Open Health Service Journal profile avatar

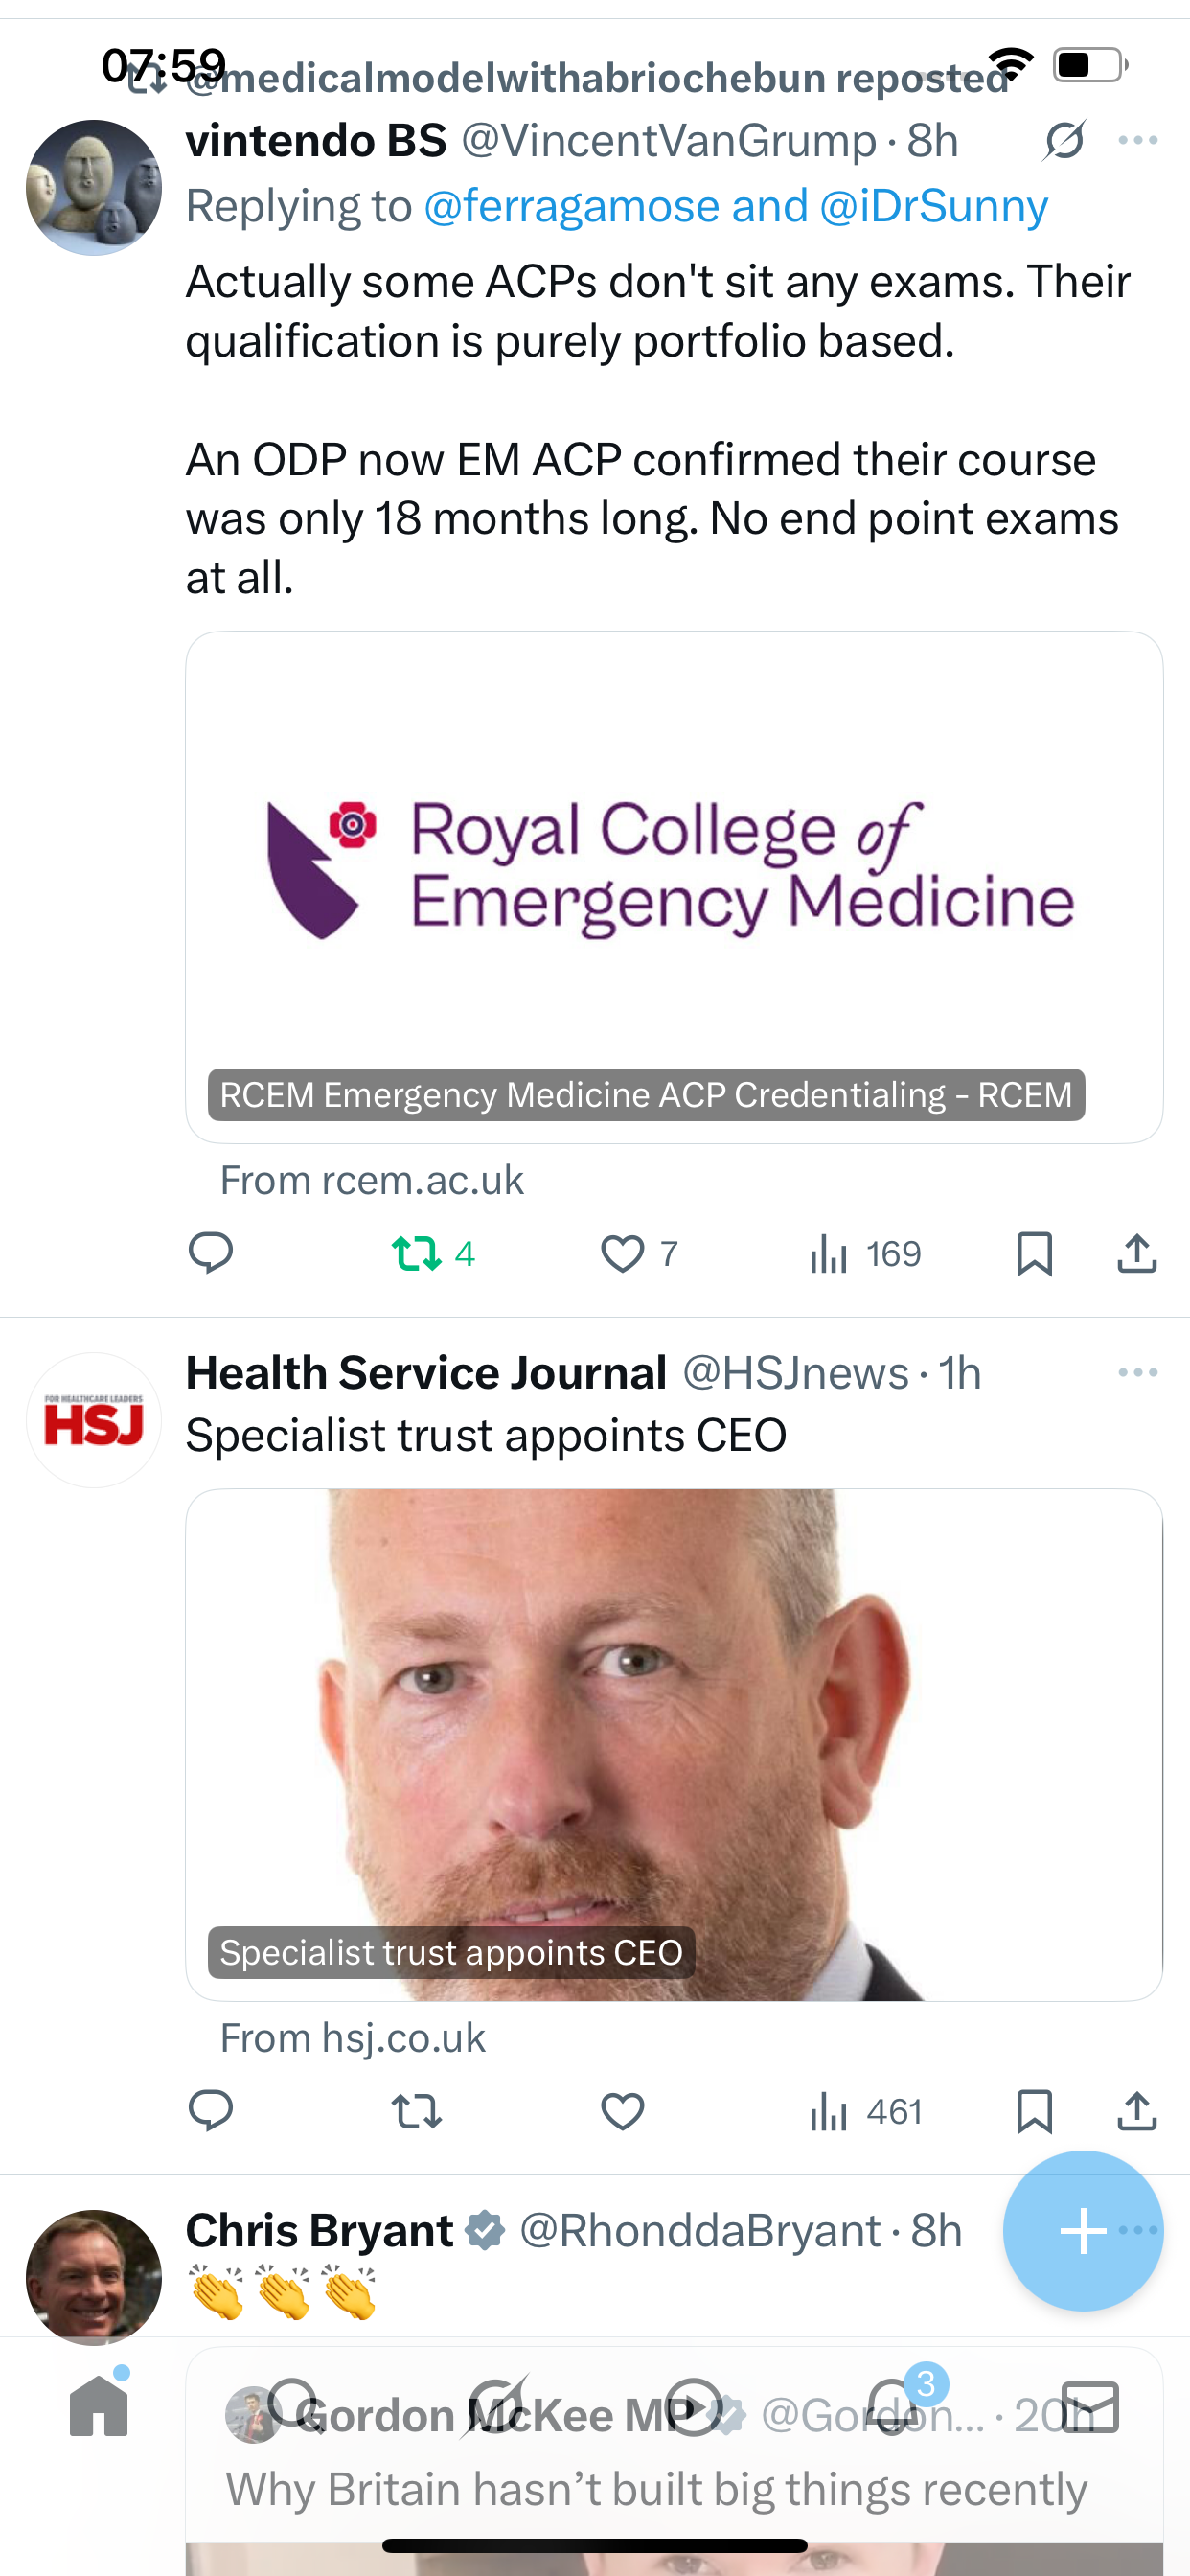click(94, 1420)
